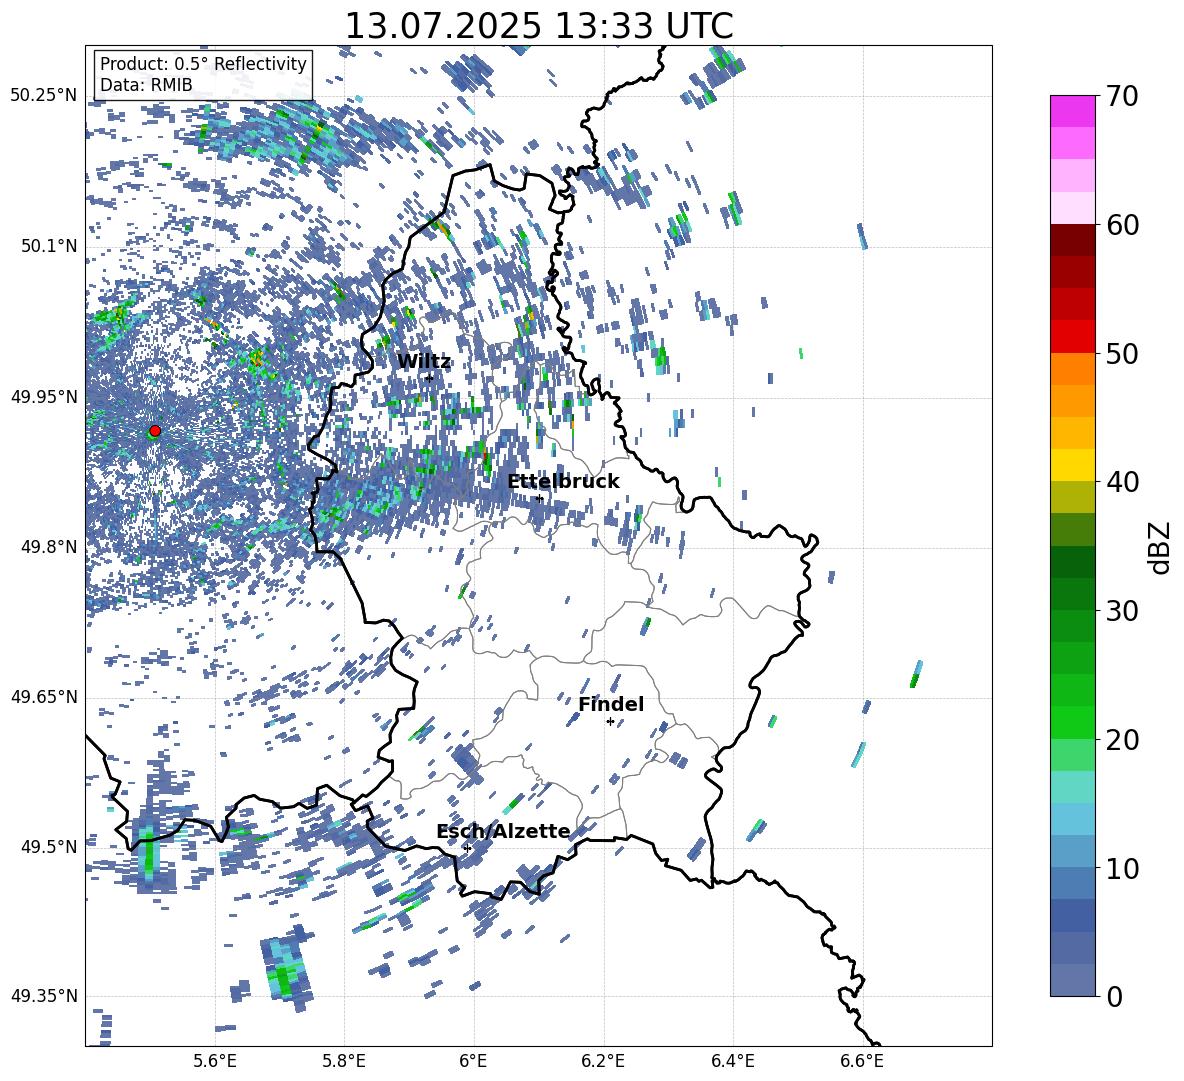Screen dimensions: 1184x1081
Task: Click the 70 dBZ colorbar tick label
Action: [x=1122, y=97]
